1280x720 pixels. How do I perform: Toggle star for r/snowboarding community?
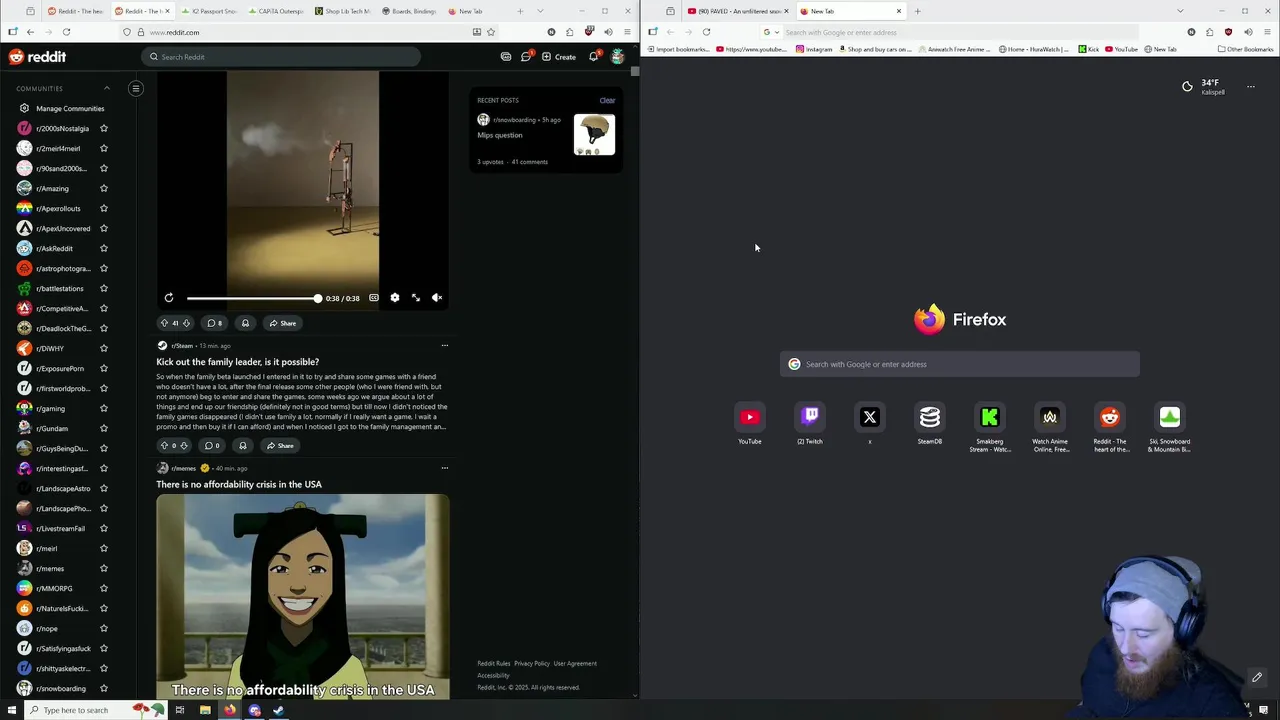103,688
